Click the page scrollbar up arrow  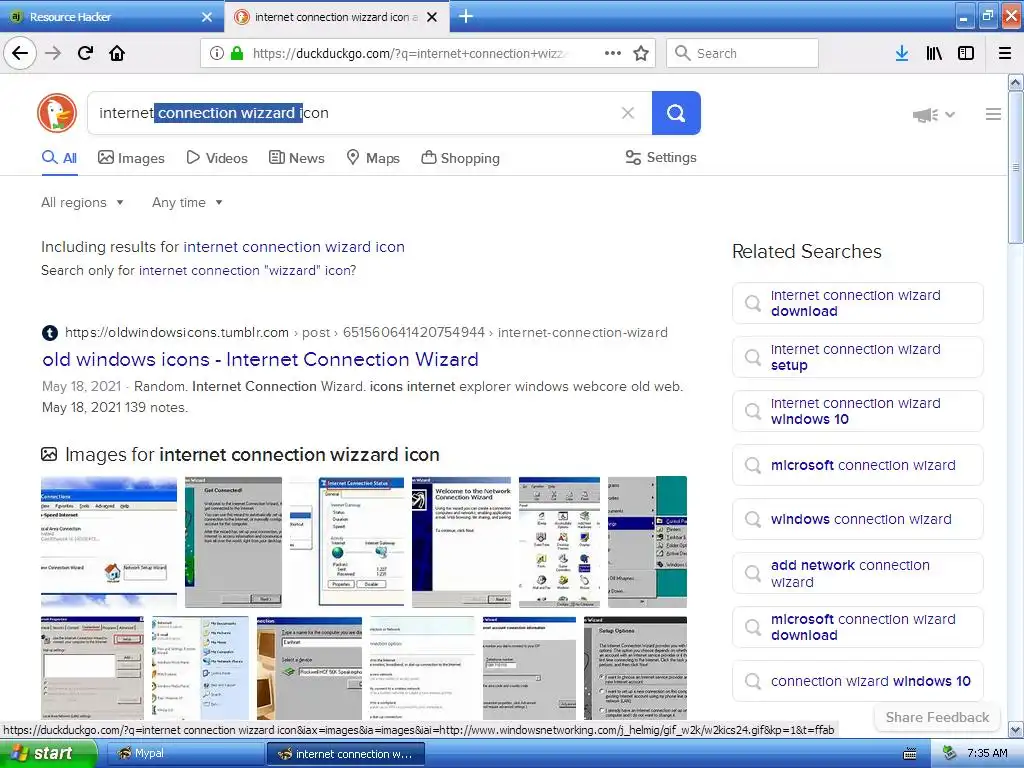(x=1016, y=82)
